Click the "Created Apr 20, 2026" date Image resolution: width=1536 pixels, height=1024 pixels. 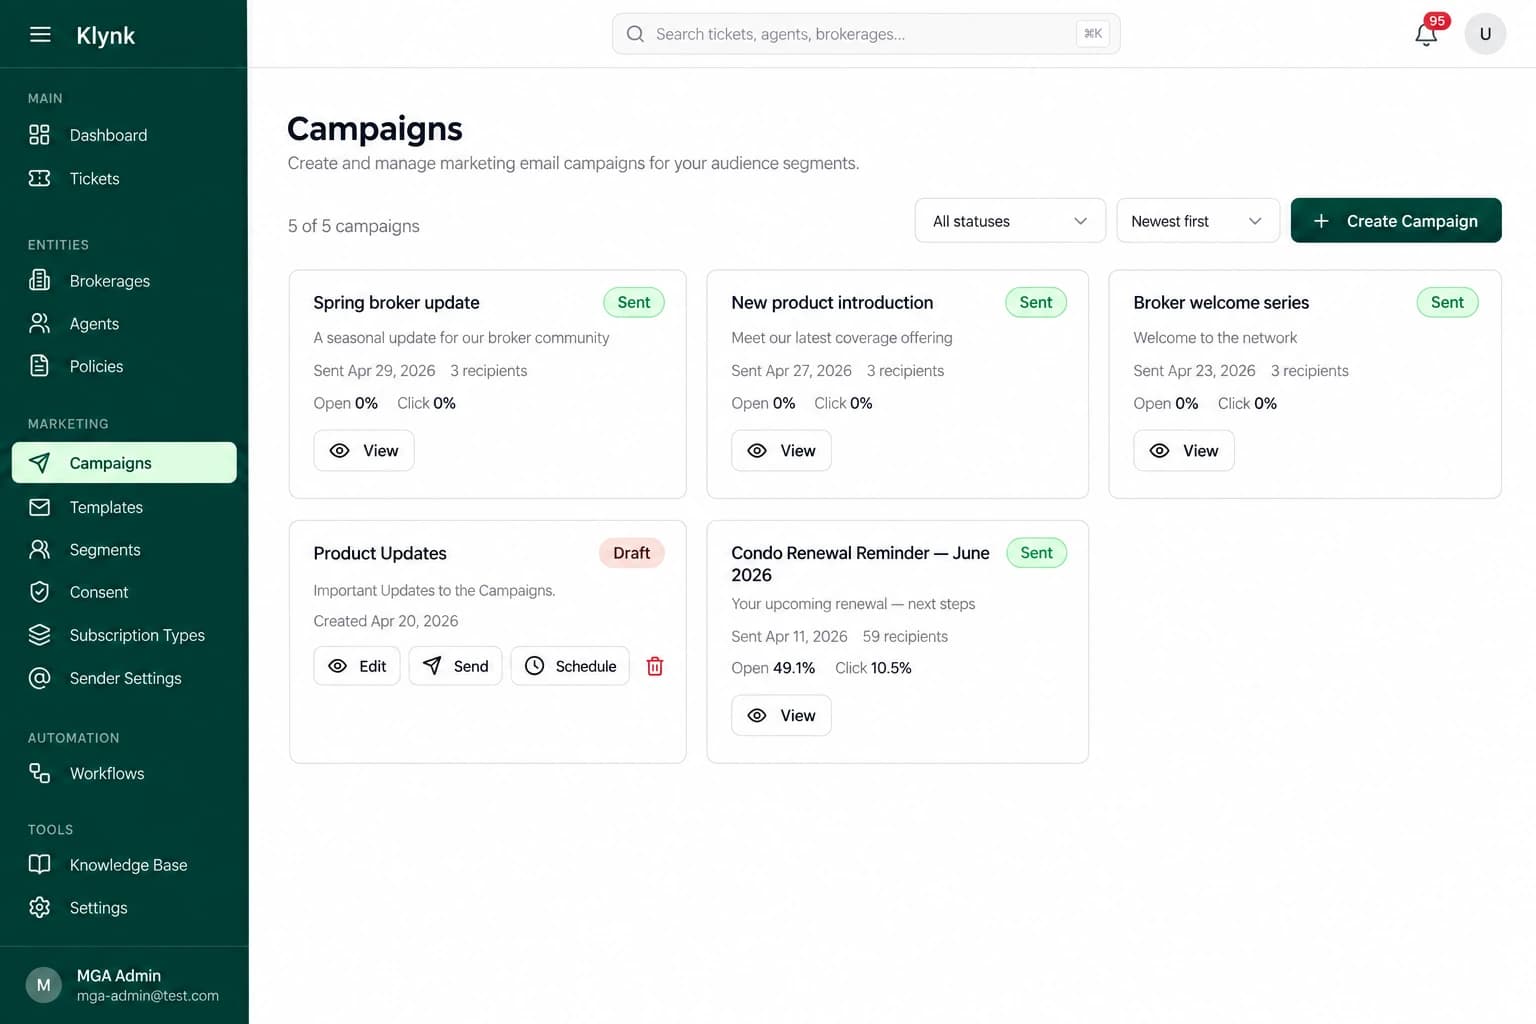386,621
